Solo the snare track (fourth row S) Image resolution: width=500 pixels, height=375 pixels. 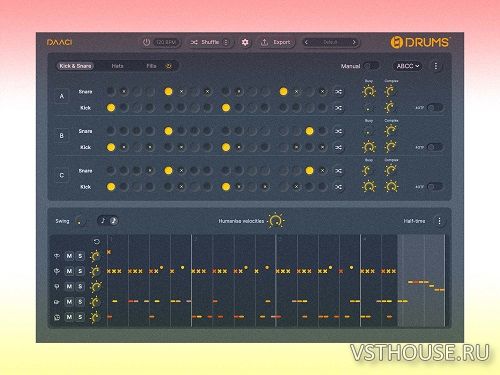point(80,302)
